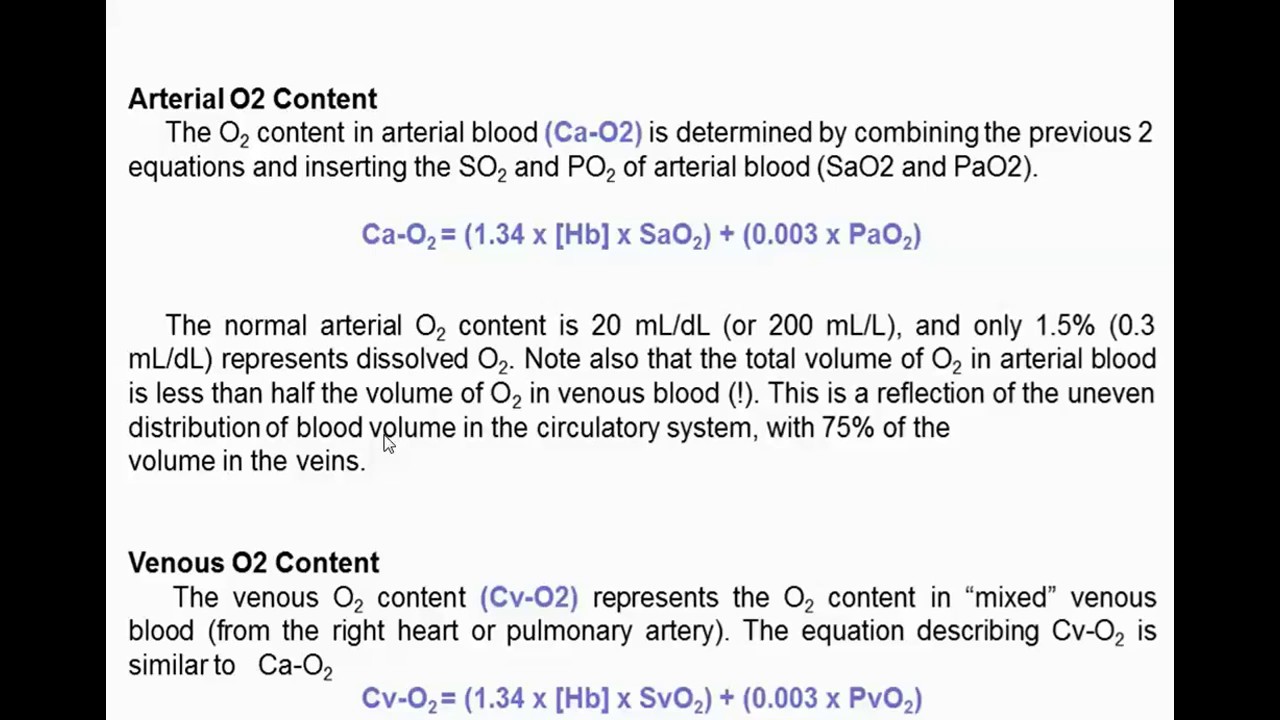
Task: Click the 20 mL/dL value
Action: click(x=650, y=326)
